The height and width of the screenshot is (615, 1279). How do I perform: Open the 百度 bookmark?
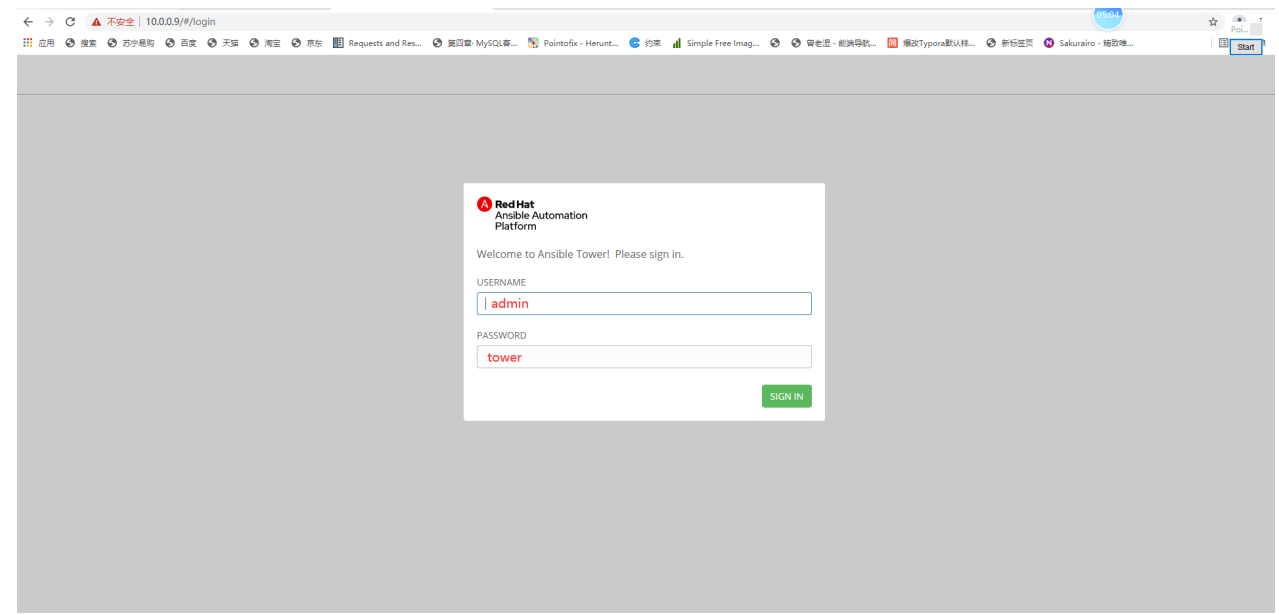click(181, 43)
